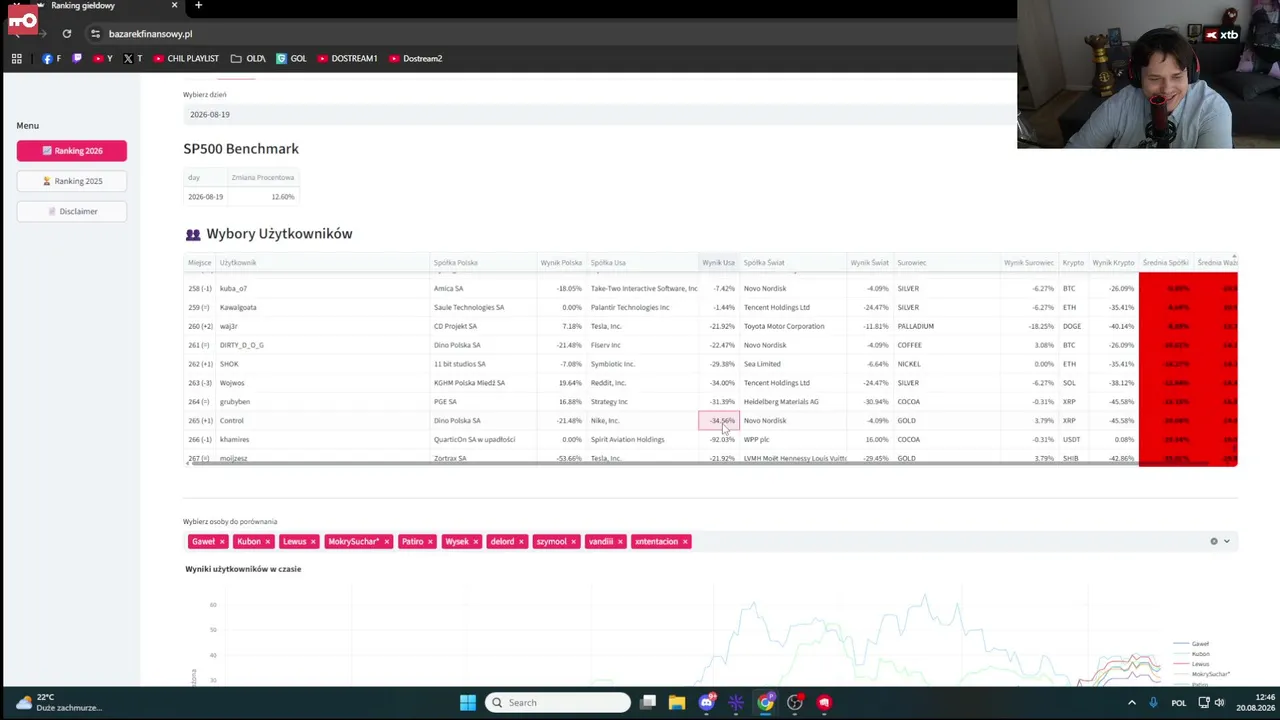
Task: Open the OLD bookmarks folder
Action: click(x=248, y=59)
